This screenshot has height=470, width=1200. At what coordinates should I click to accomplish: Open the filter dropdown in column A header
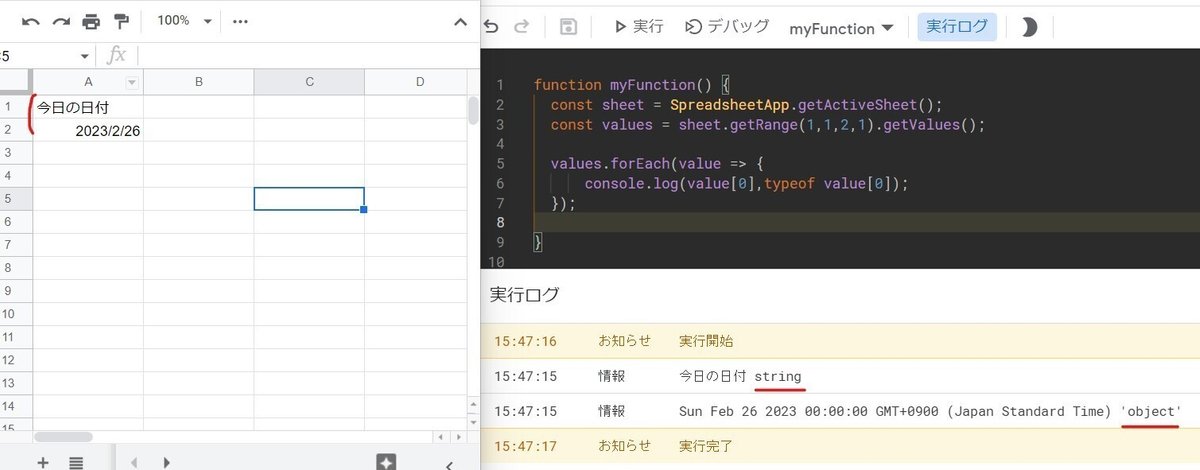click(131, 82)
